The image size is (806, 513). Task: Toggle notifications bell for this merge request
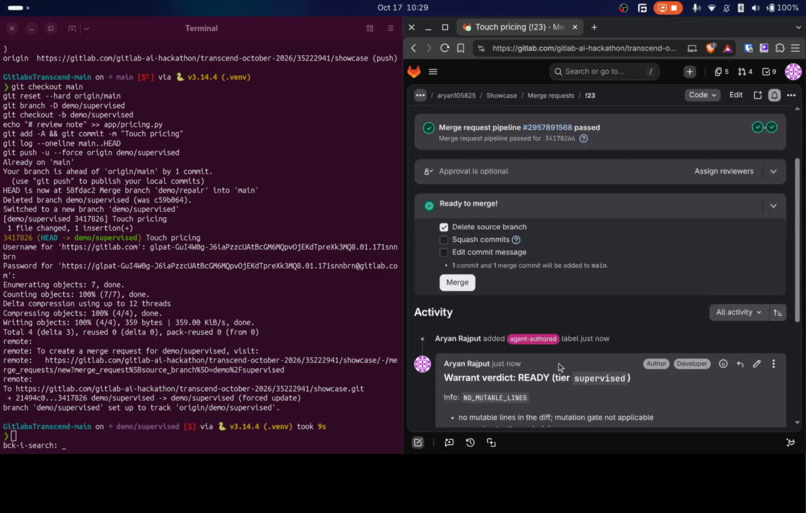tap(774, 95)
